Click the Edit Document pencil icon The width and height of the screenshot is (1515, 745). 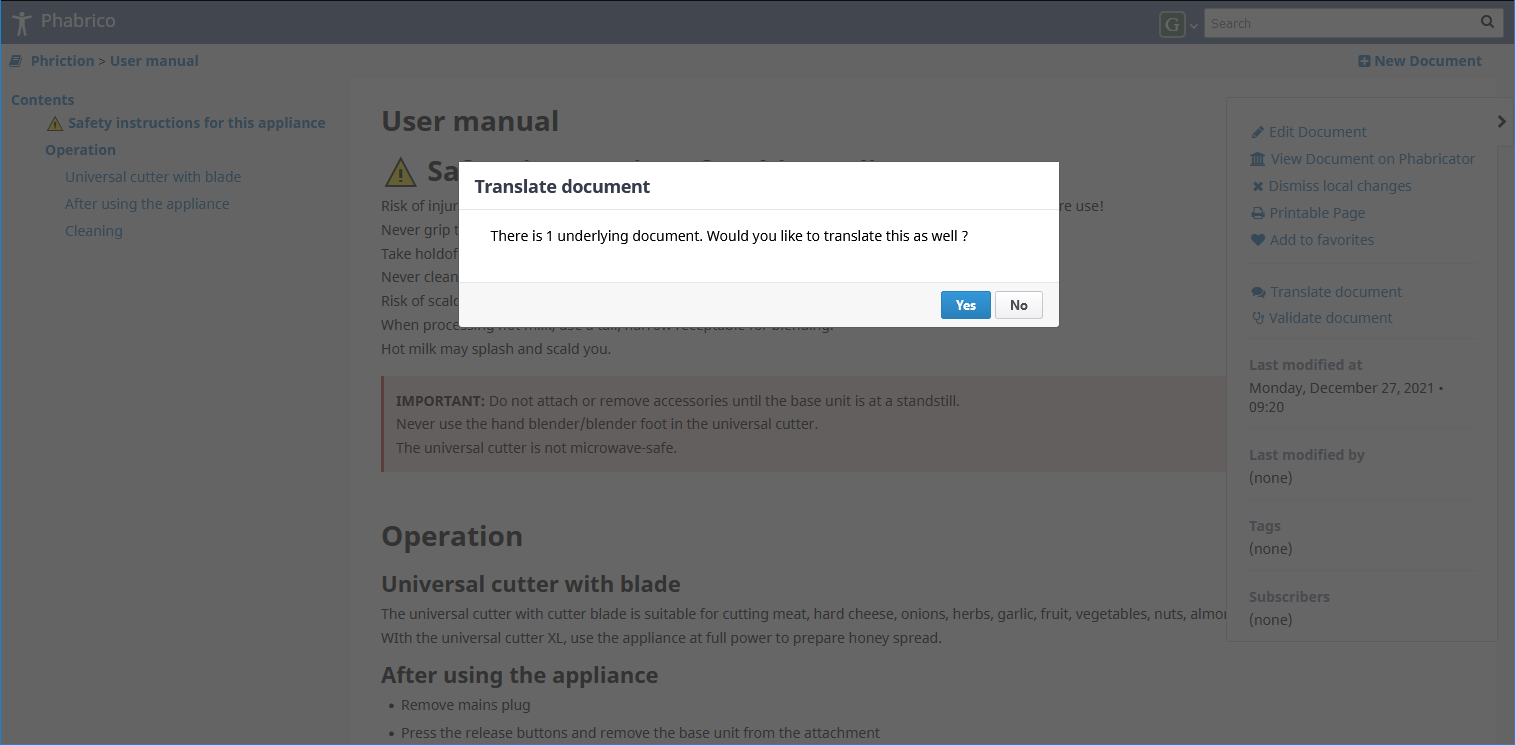[x=1258, y=132]
